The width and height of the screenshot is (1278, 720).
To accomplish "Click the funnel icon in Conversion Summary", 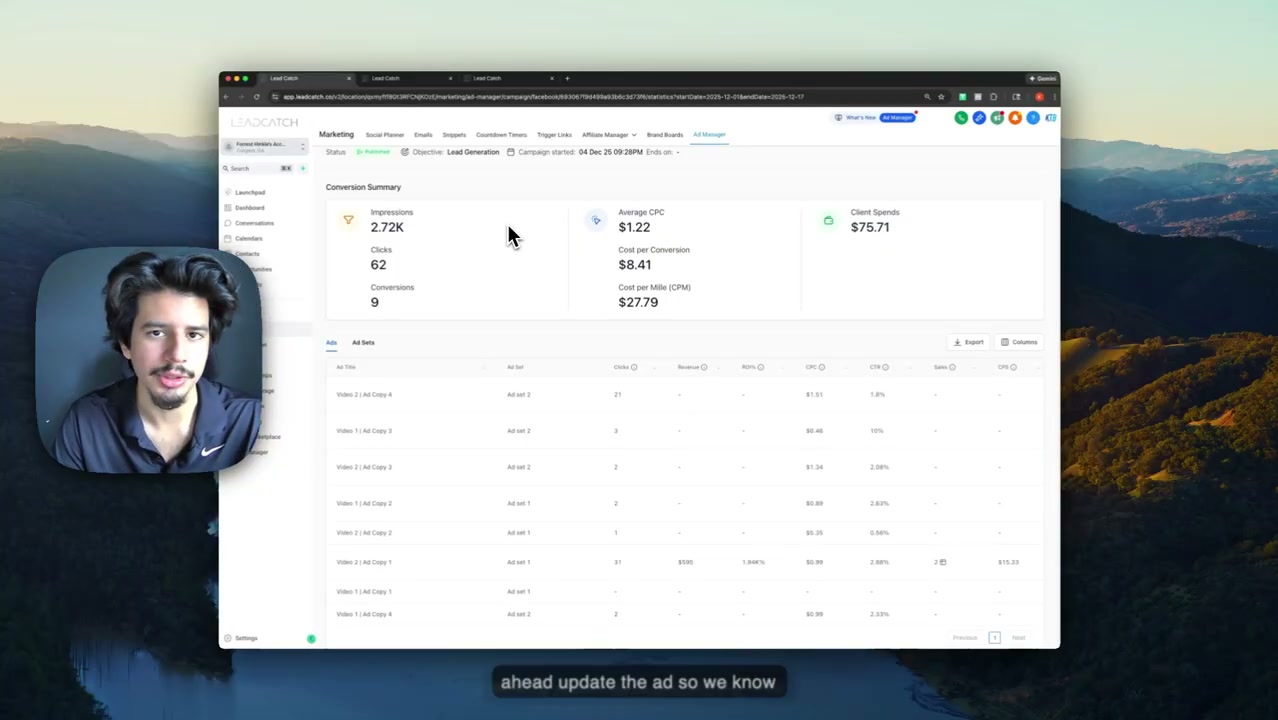I will tap(348, 220).
